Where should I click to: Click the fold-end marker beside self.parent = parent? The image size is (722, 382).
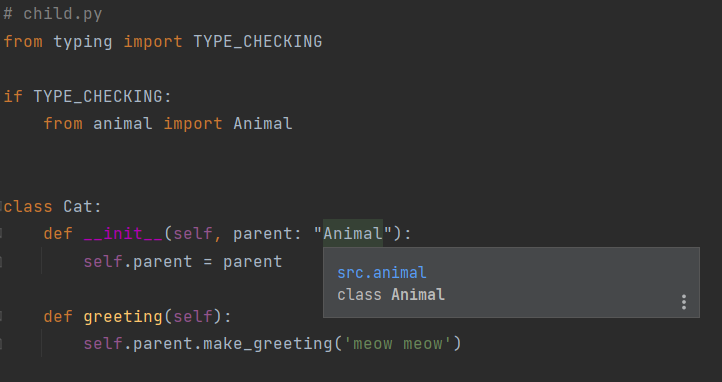pos(1,261)
